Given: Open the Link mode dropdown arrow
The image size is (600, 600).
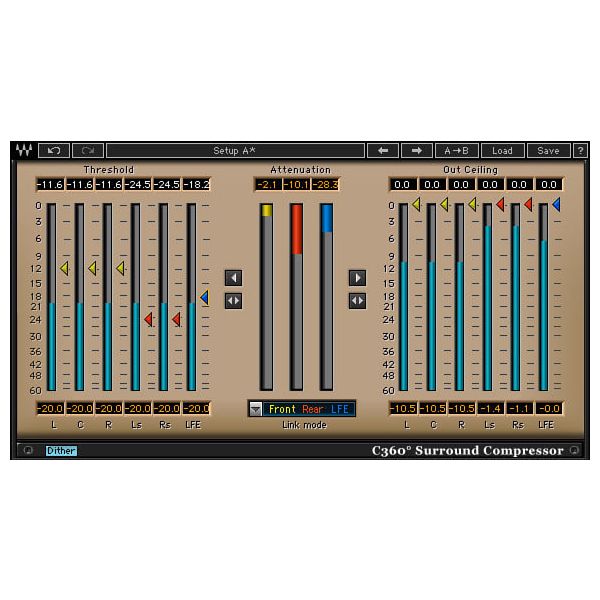Looking at the screenshot, I should [256, 409].
